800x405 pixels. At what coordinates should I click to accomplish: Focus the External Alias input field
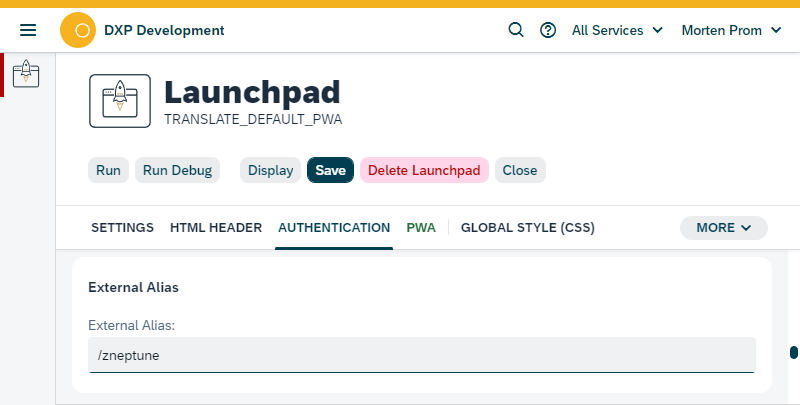(421, 355)
